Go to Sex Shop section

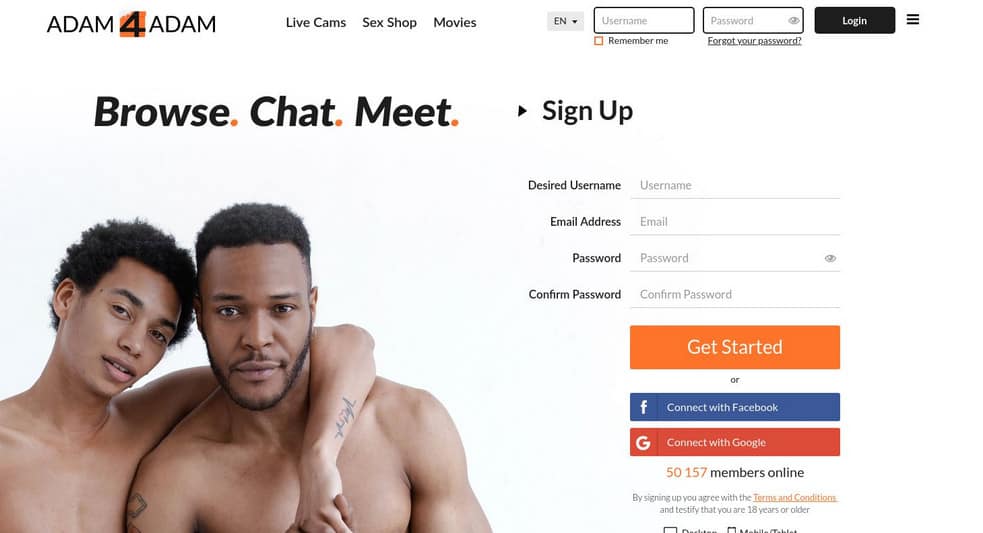tap(389, 23)
